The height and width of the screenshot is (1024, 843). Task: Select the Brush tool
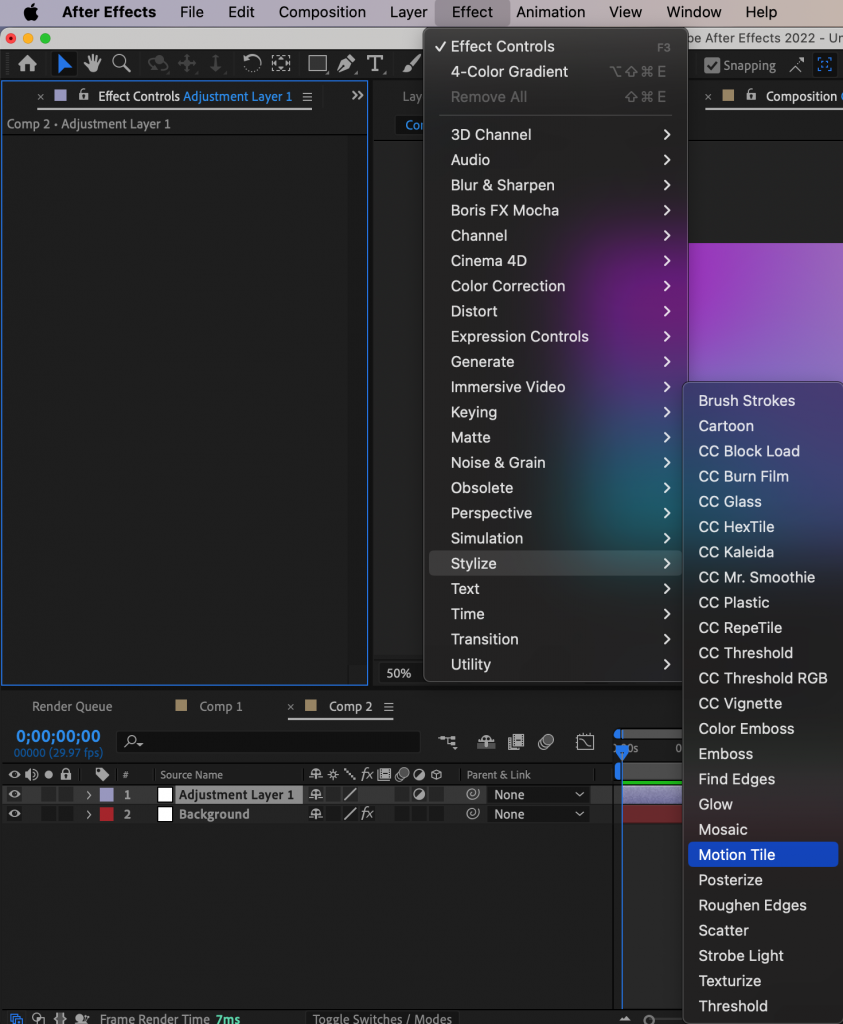pyautogui.click(x=410, y=64)
